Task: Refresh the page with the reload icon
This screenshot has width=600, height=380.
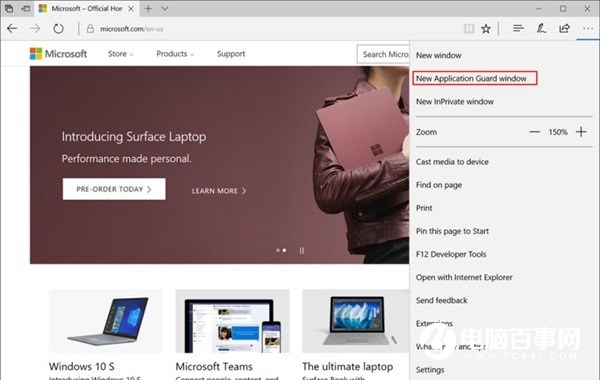Action: click(58, 28)
